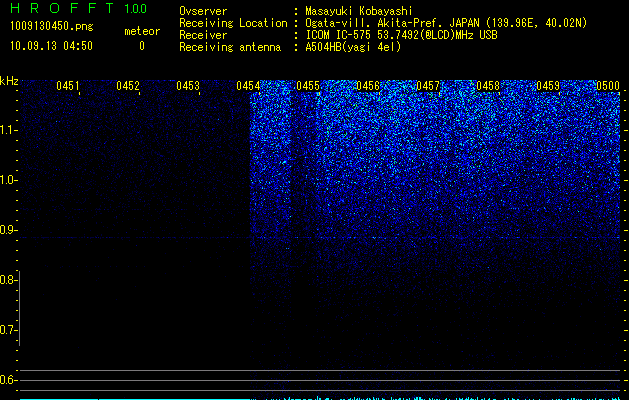Click the 0.6 kHz axis label
629x400 pixels.
tap(7, 380)
